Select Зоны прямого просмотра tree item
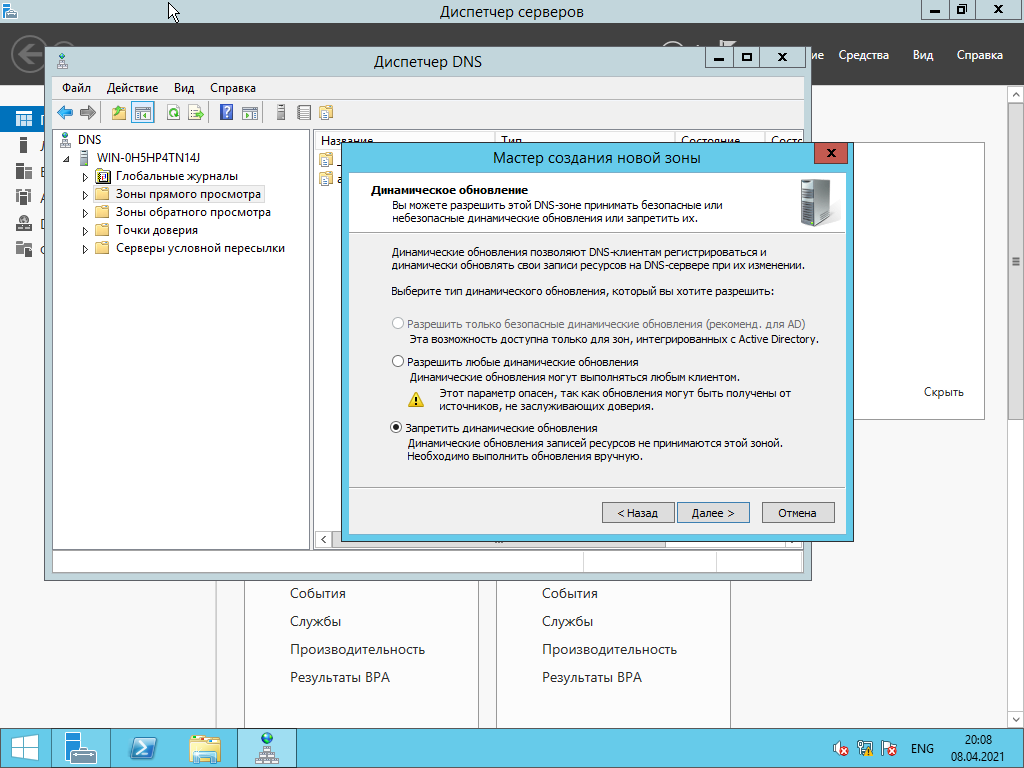1024x768 pixels. pyautogui.click(x=188, y=194)
